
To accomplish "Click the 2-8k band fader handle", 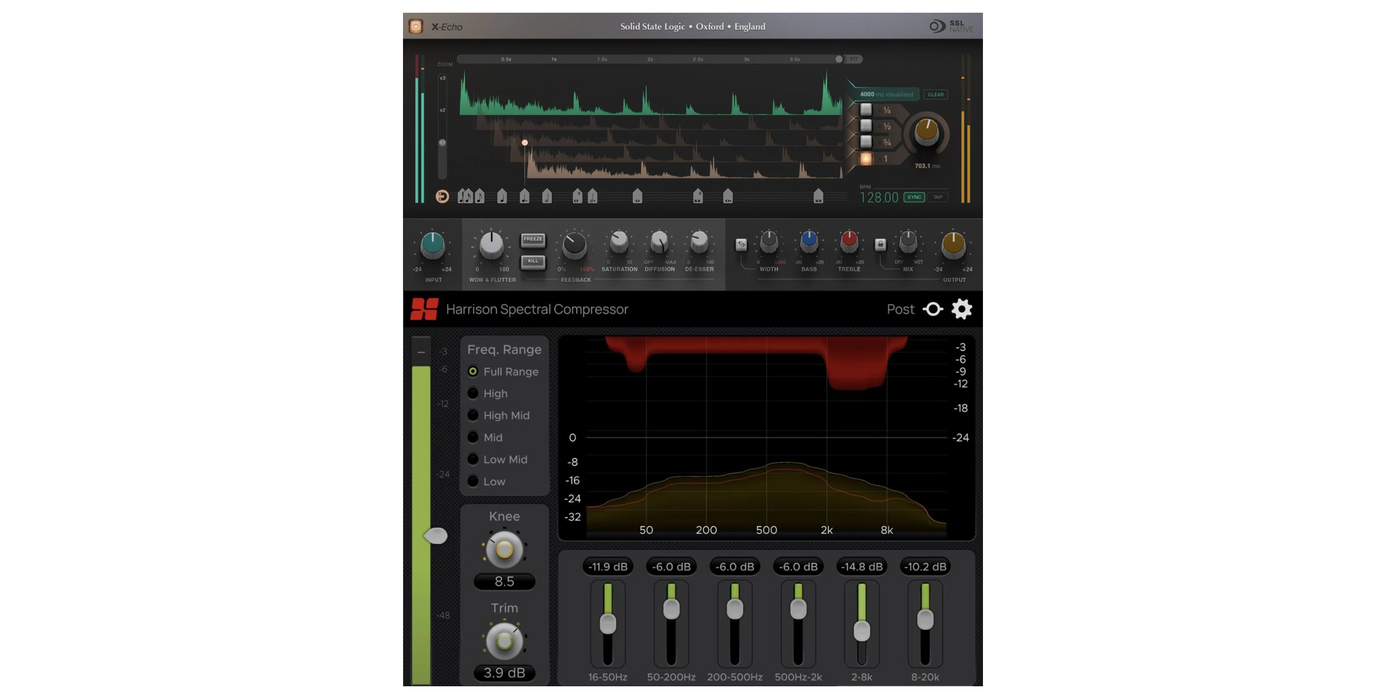I will click(861, 631).
